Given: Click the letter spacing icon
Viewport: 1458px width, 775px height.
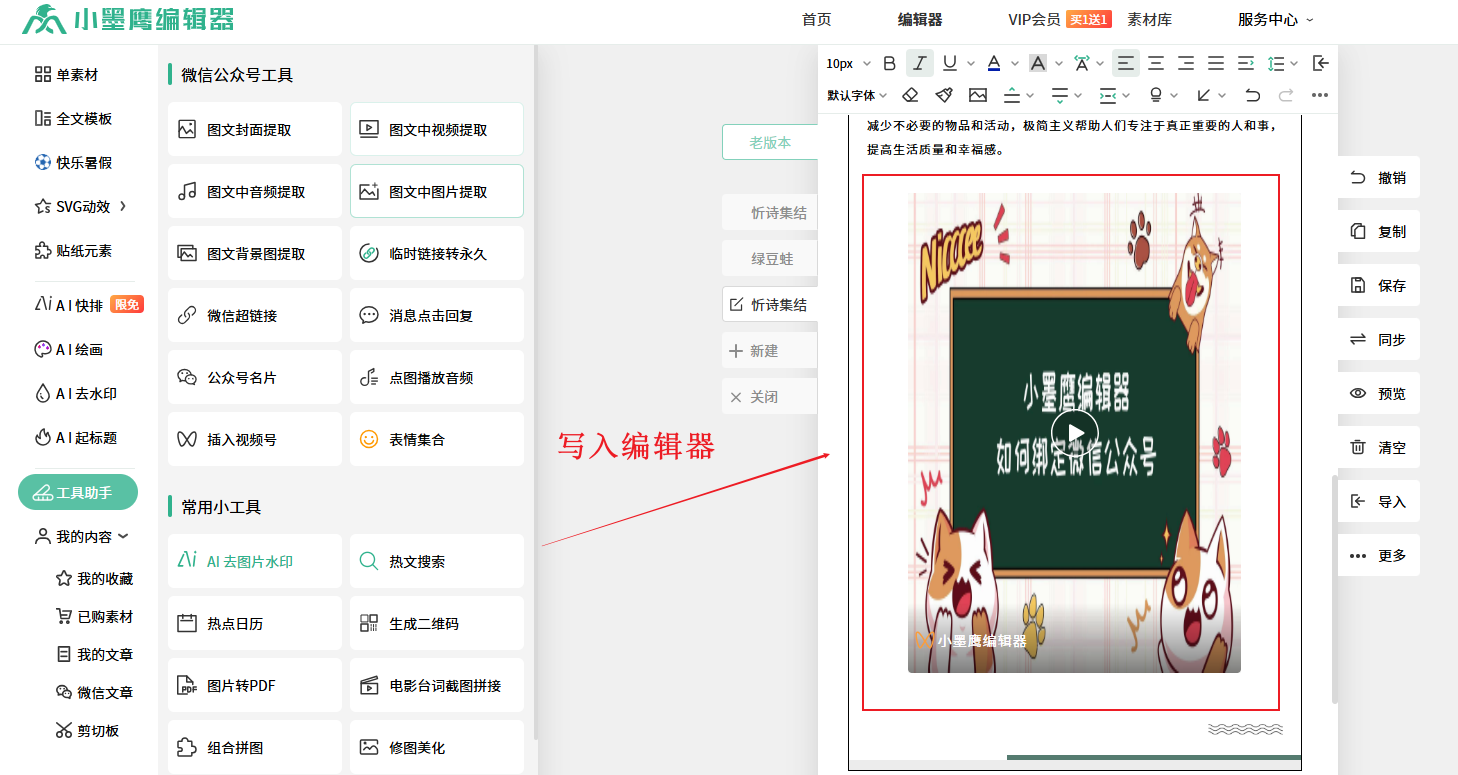Looking at the screenshot, I should coord(1082,63).
